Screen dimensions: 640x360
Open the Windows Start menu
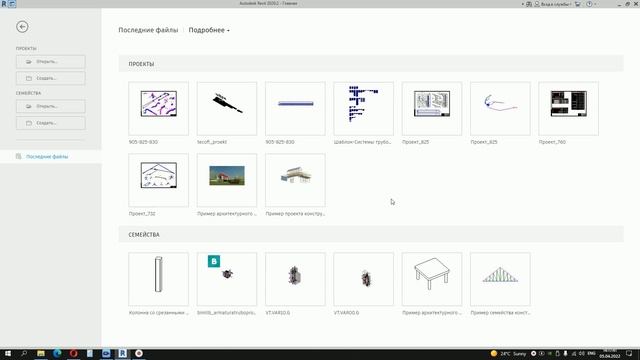coord(8,353)
